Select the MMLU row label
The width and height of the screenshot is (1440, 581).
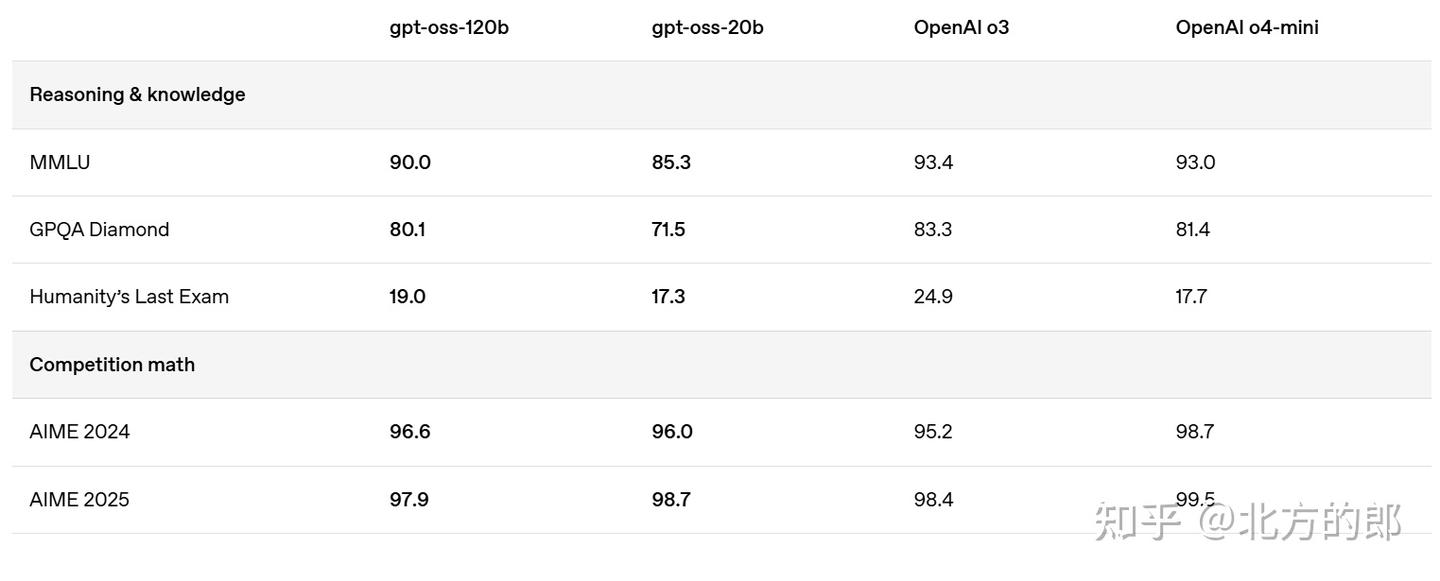click(x=60, y=162)
